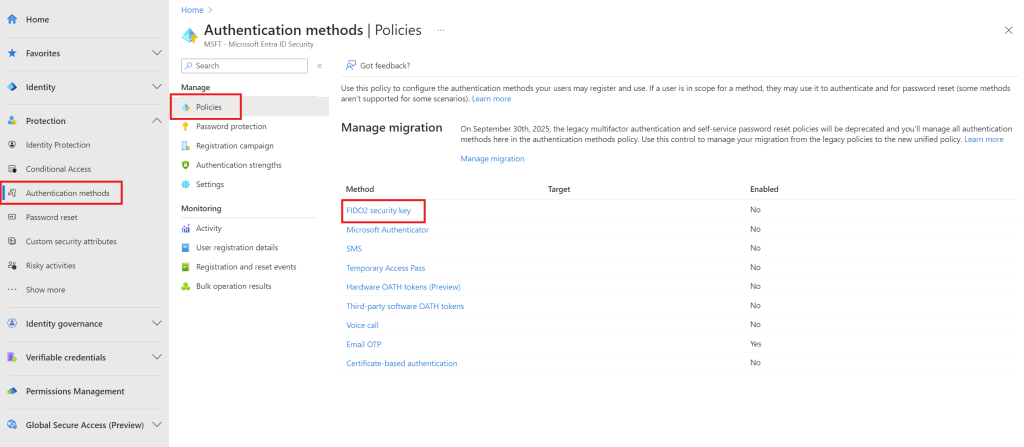Viewport: 1024px width, 447px height.
Task: Click the Registration campaign icon
Action: tap(186, 146)
